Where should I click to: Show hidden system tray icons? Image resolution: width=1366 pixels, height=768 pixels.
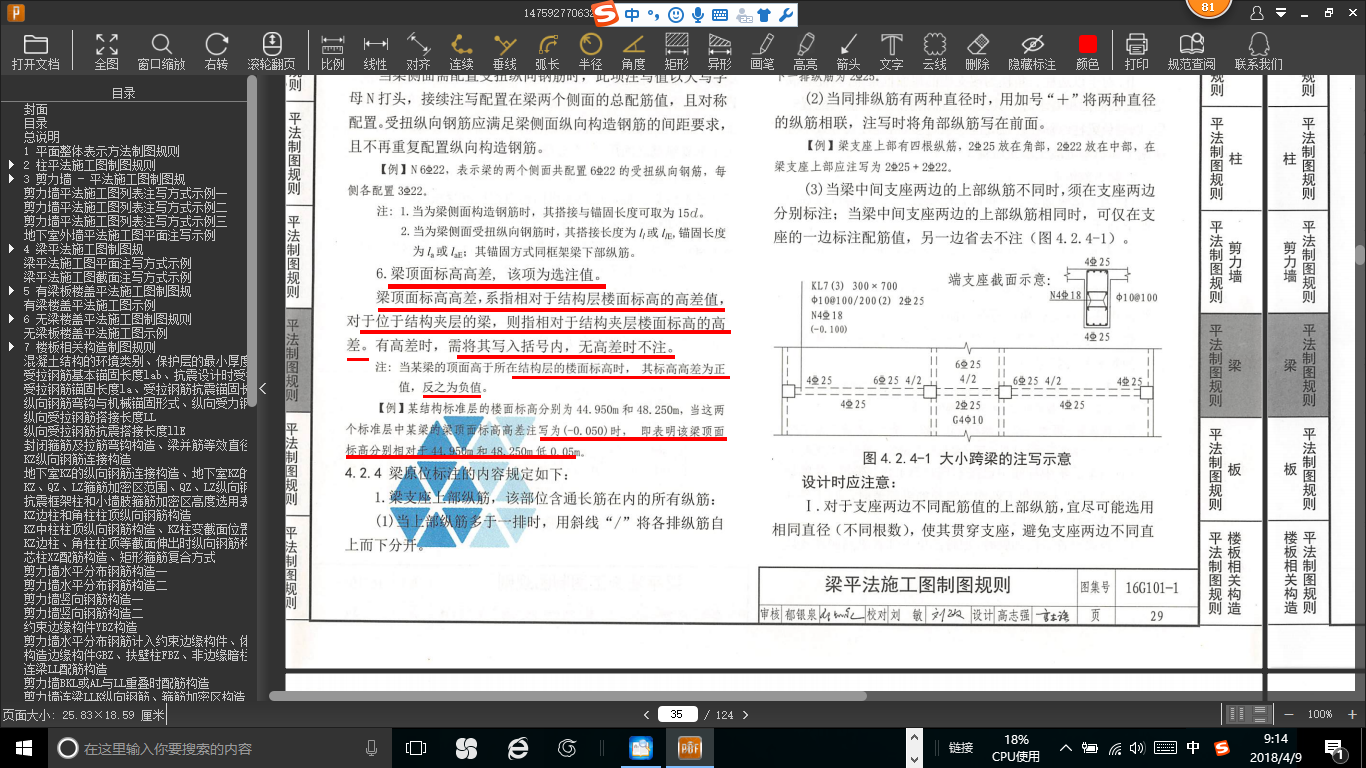pos(1068,748)
